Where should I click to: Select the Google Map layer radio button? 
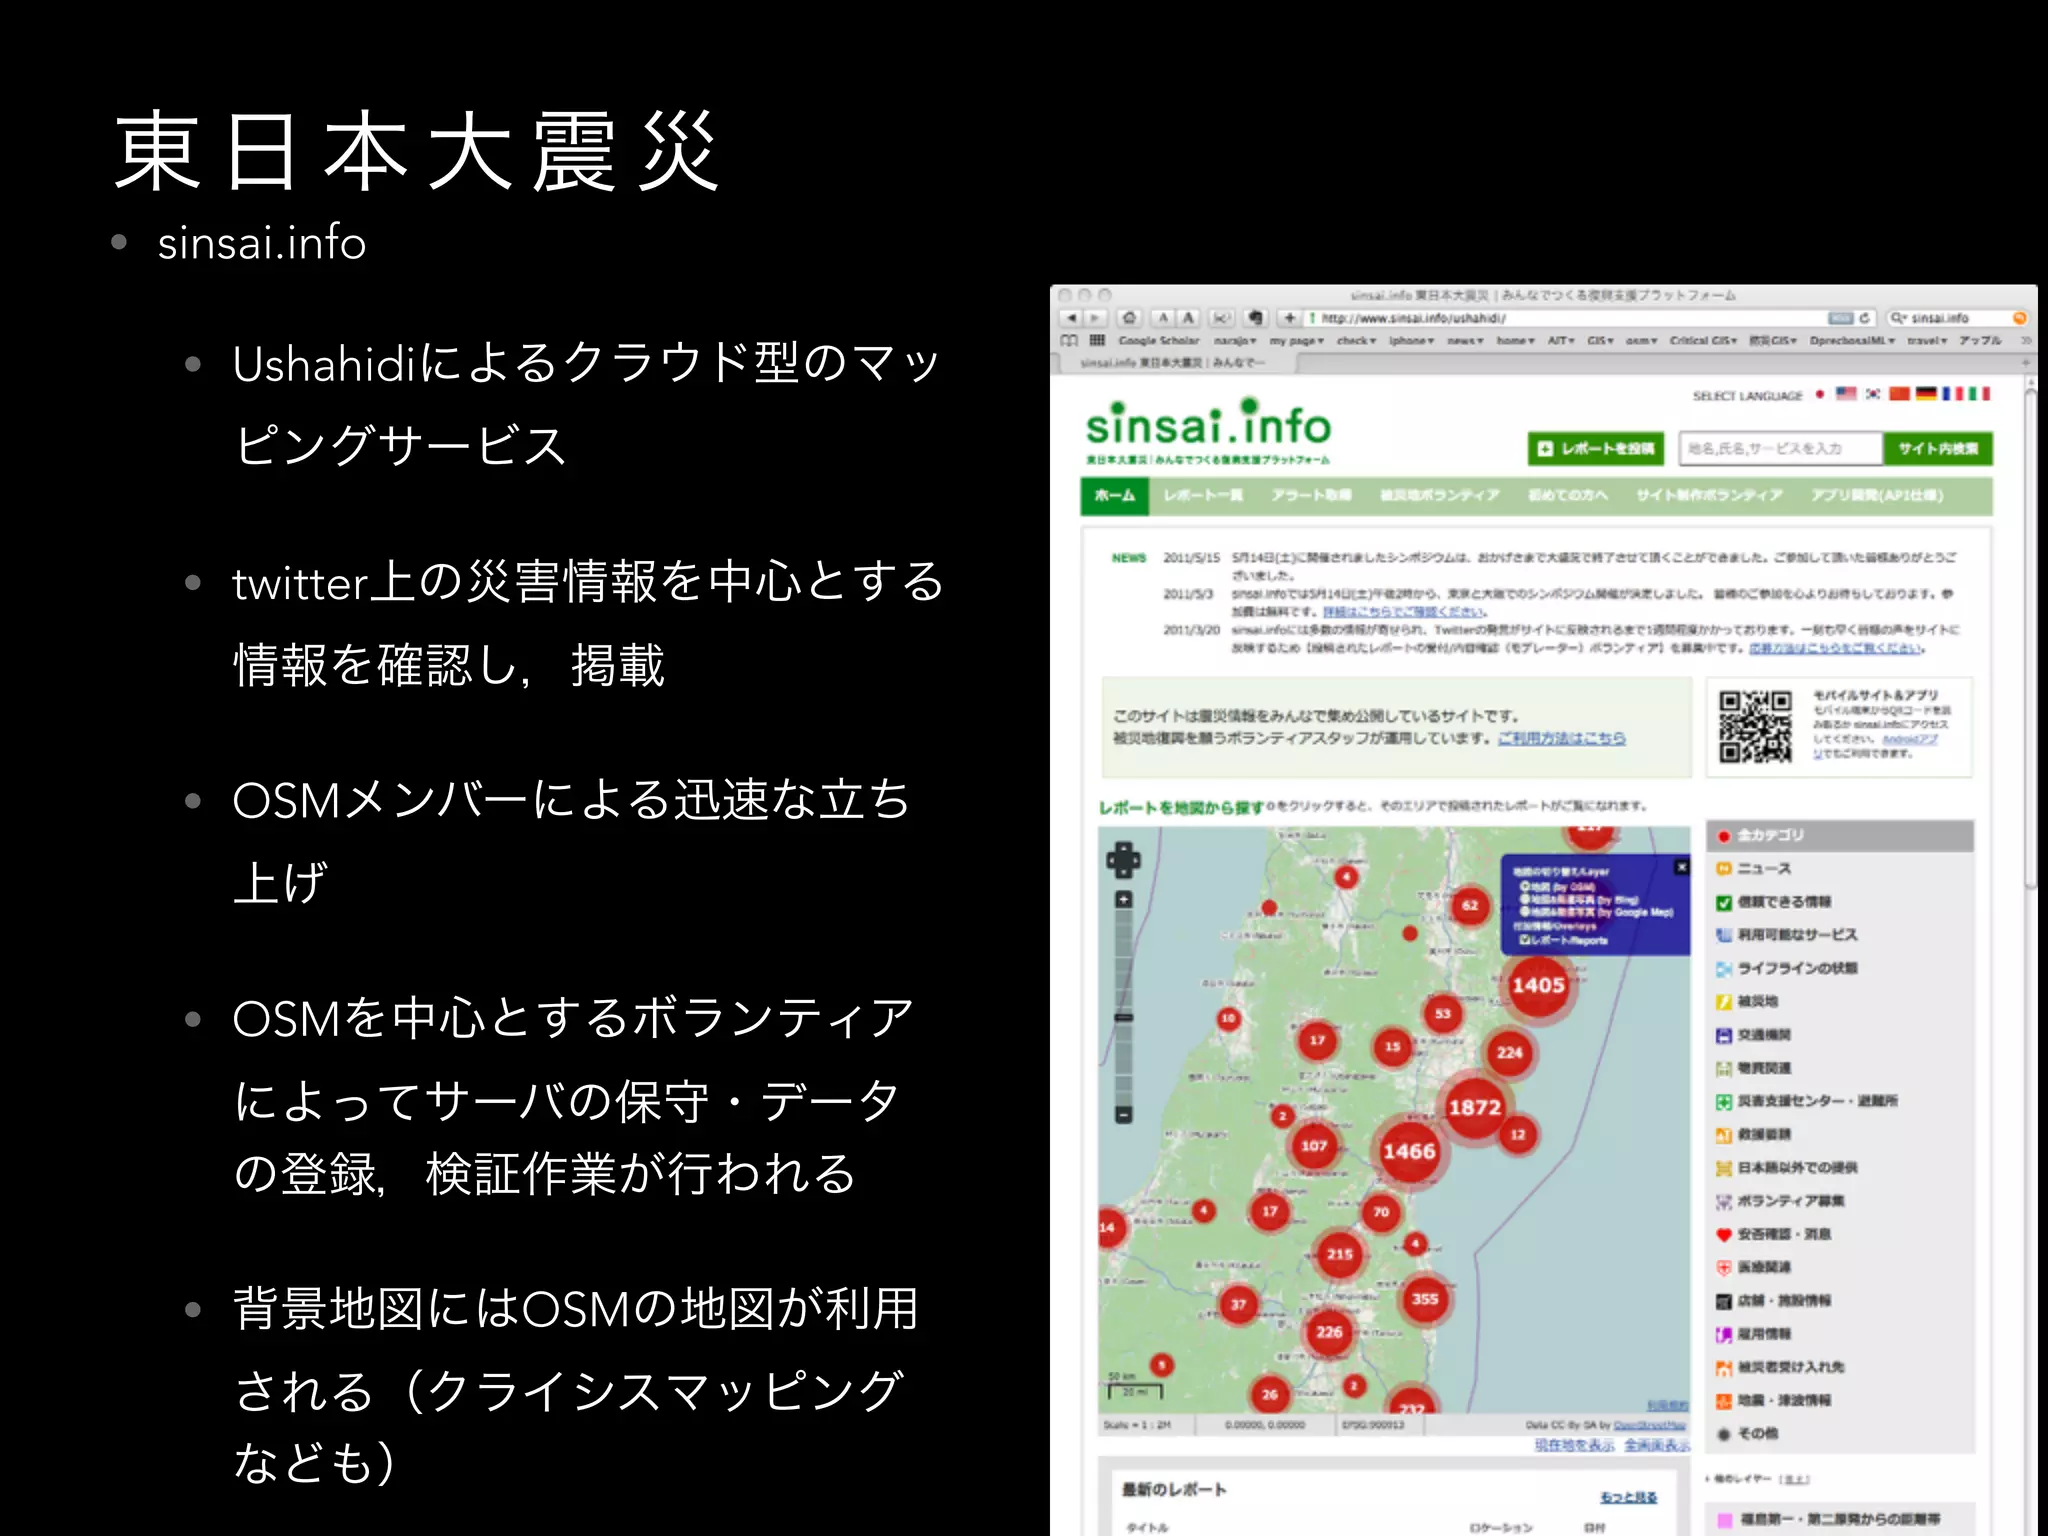[1526, 911]
